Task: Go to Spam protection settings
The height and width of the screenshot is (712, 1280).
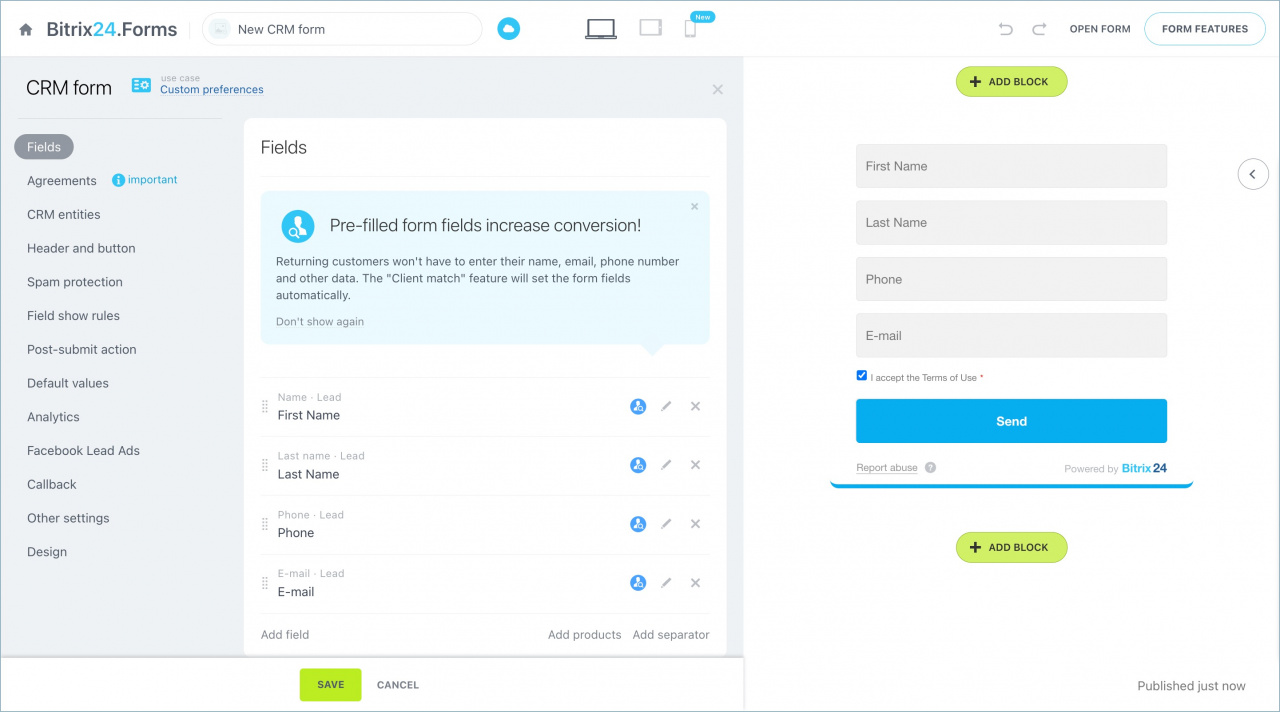Action: (x=75, y=282)
